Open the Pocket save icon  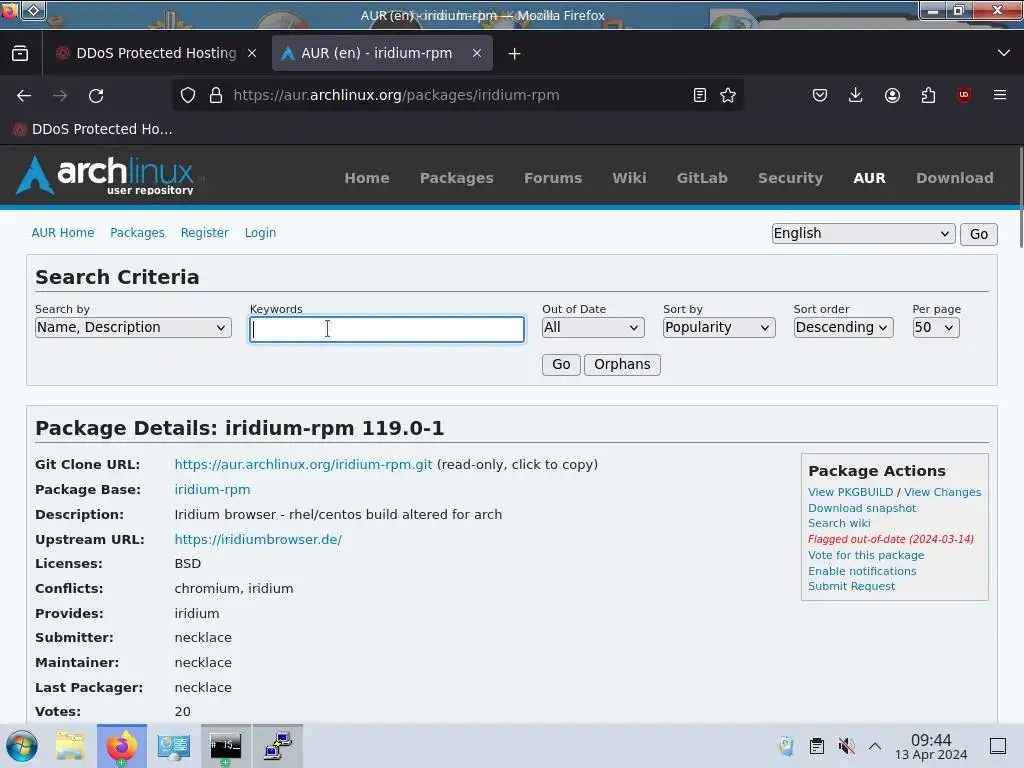[820, 95]
